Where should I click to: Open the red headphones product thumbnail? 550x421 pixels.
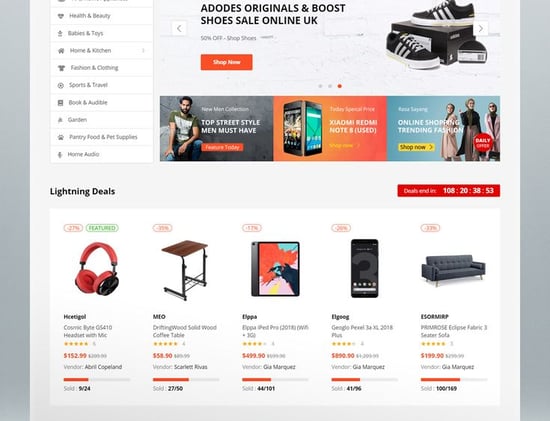tap(97, 268)
